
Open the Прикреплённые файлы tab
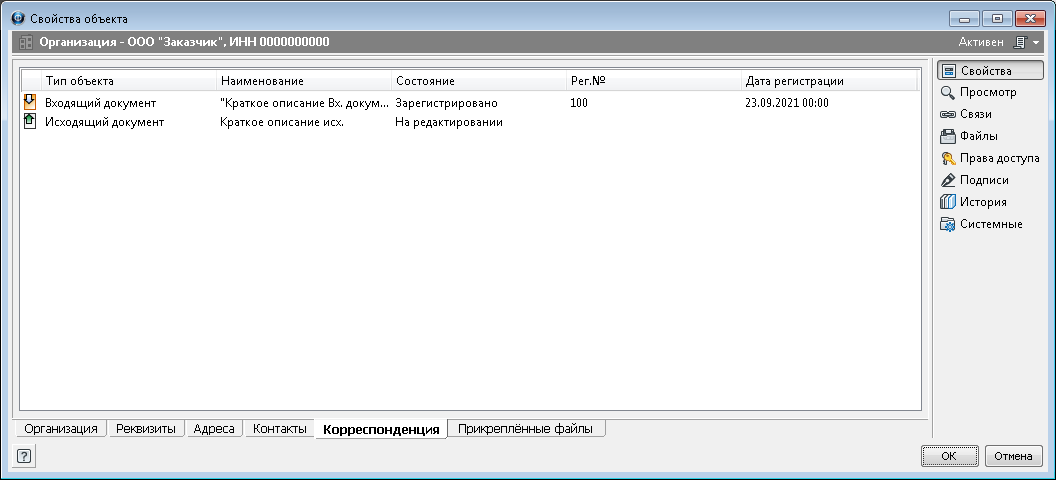click(x=525, y=429)
